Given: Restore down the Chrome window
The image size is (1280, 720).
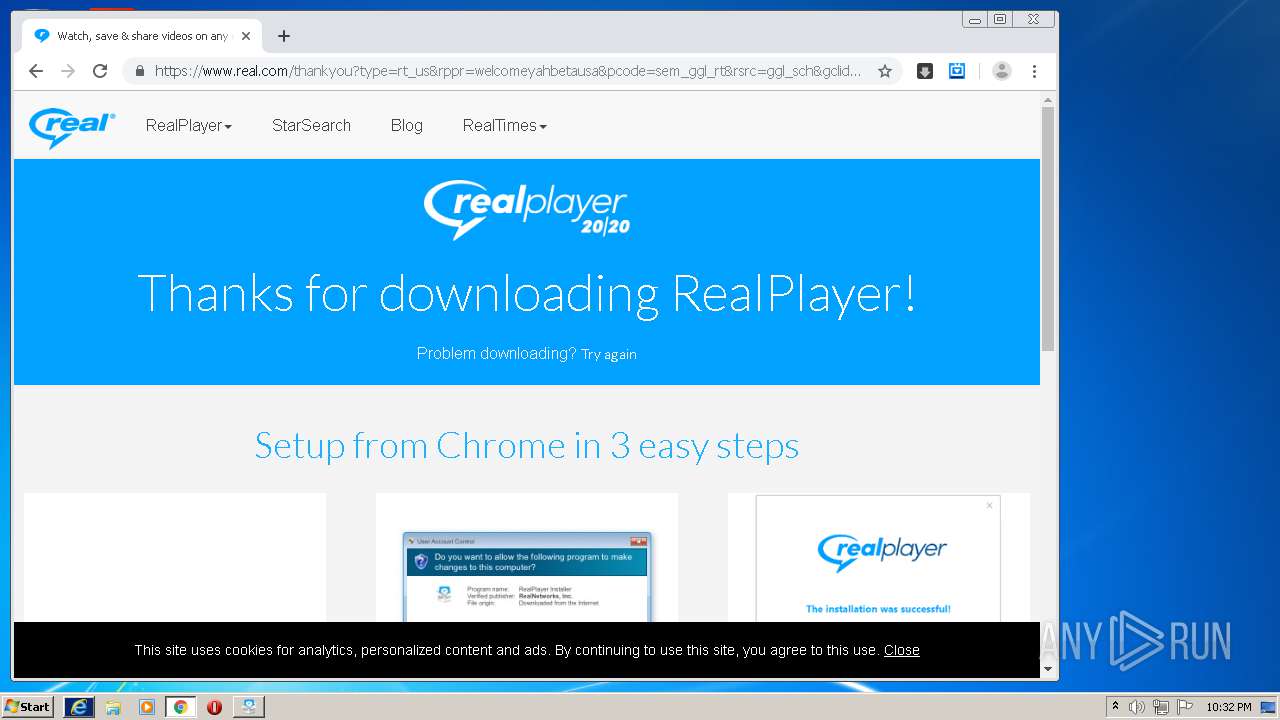Looking at the screenshot, I should pyautogui.click(x=1000, y=19).
